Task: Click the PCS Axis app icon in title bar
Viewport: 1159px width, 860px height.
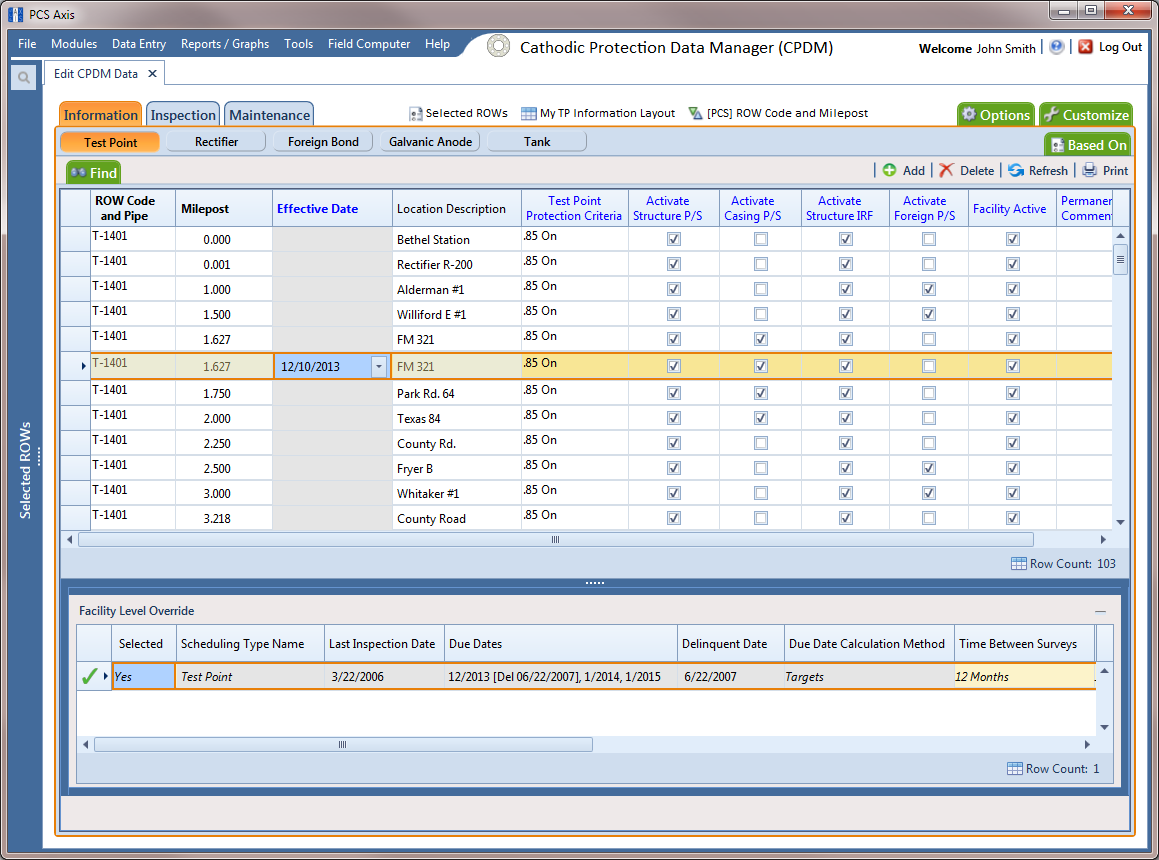Action: [15, 14]
